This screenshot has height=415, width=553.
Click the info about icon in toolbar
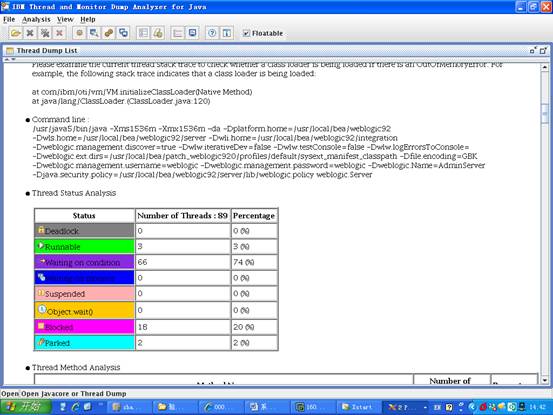pyautogui.click(x=227, y=33)
